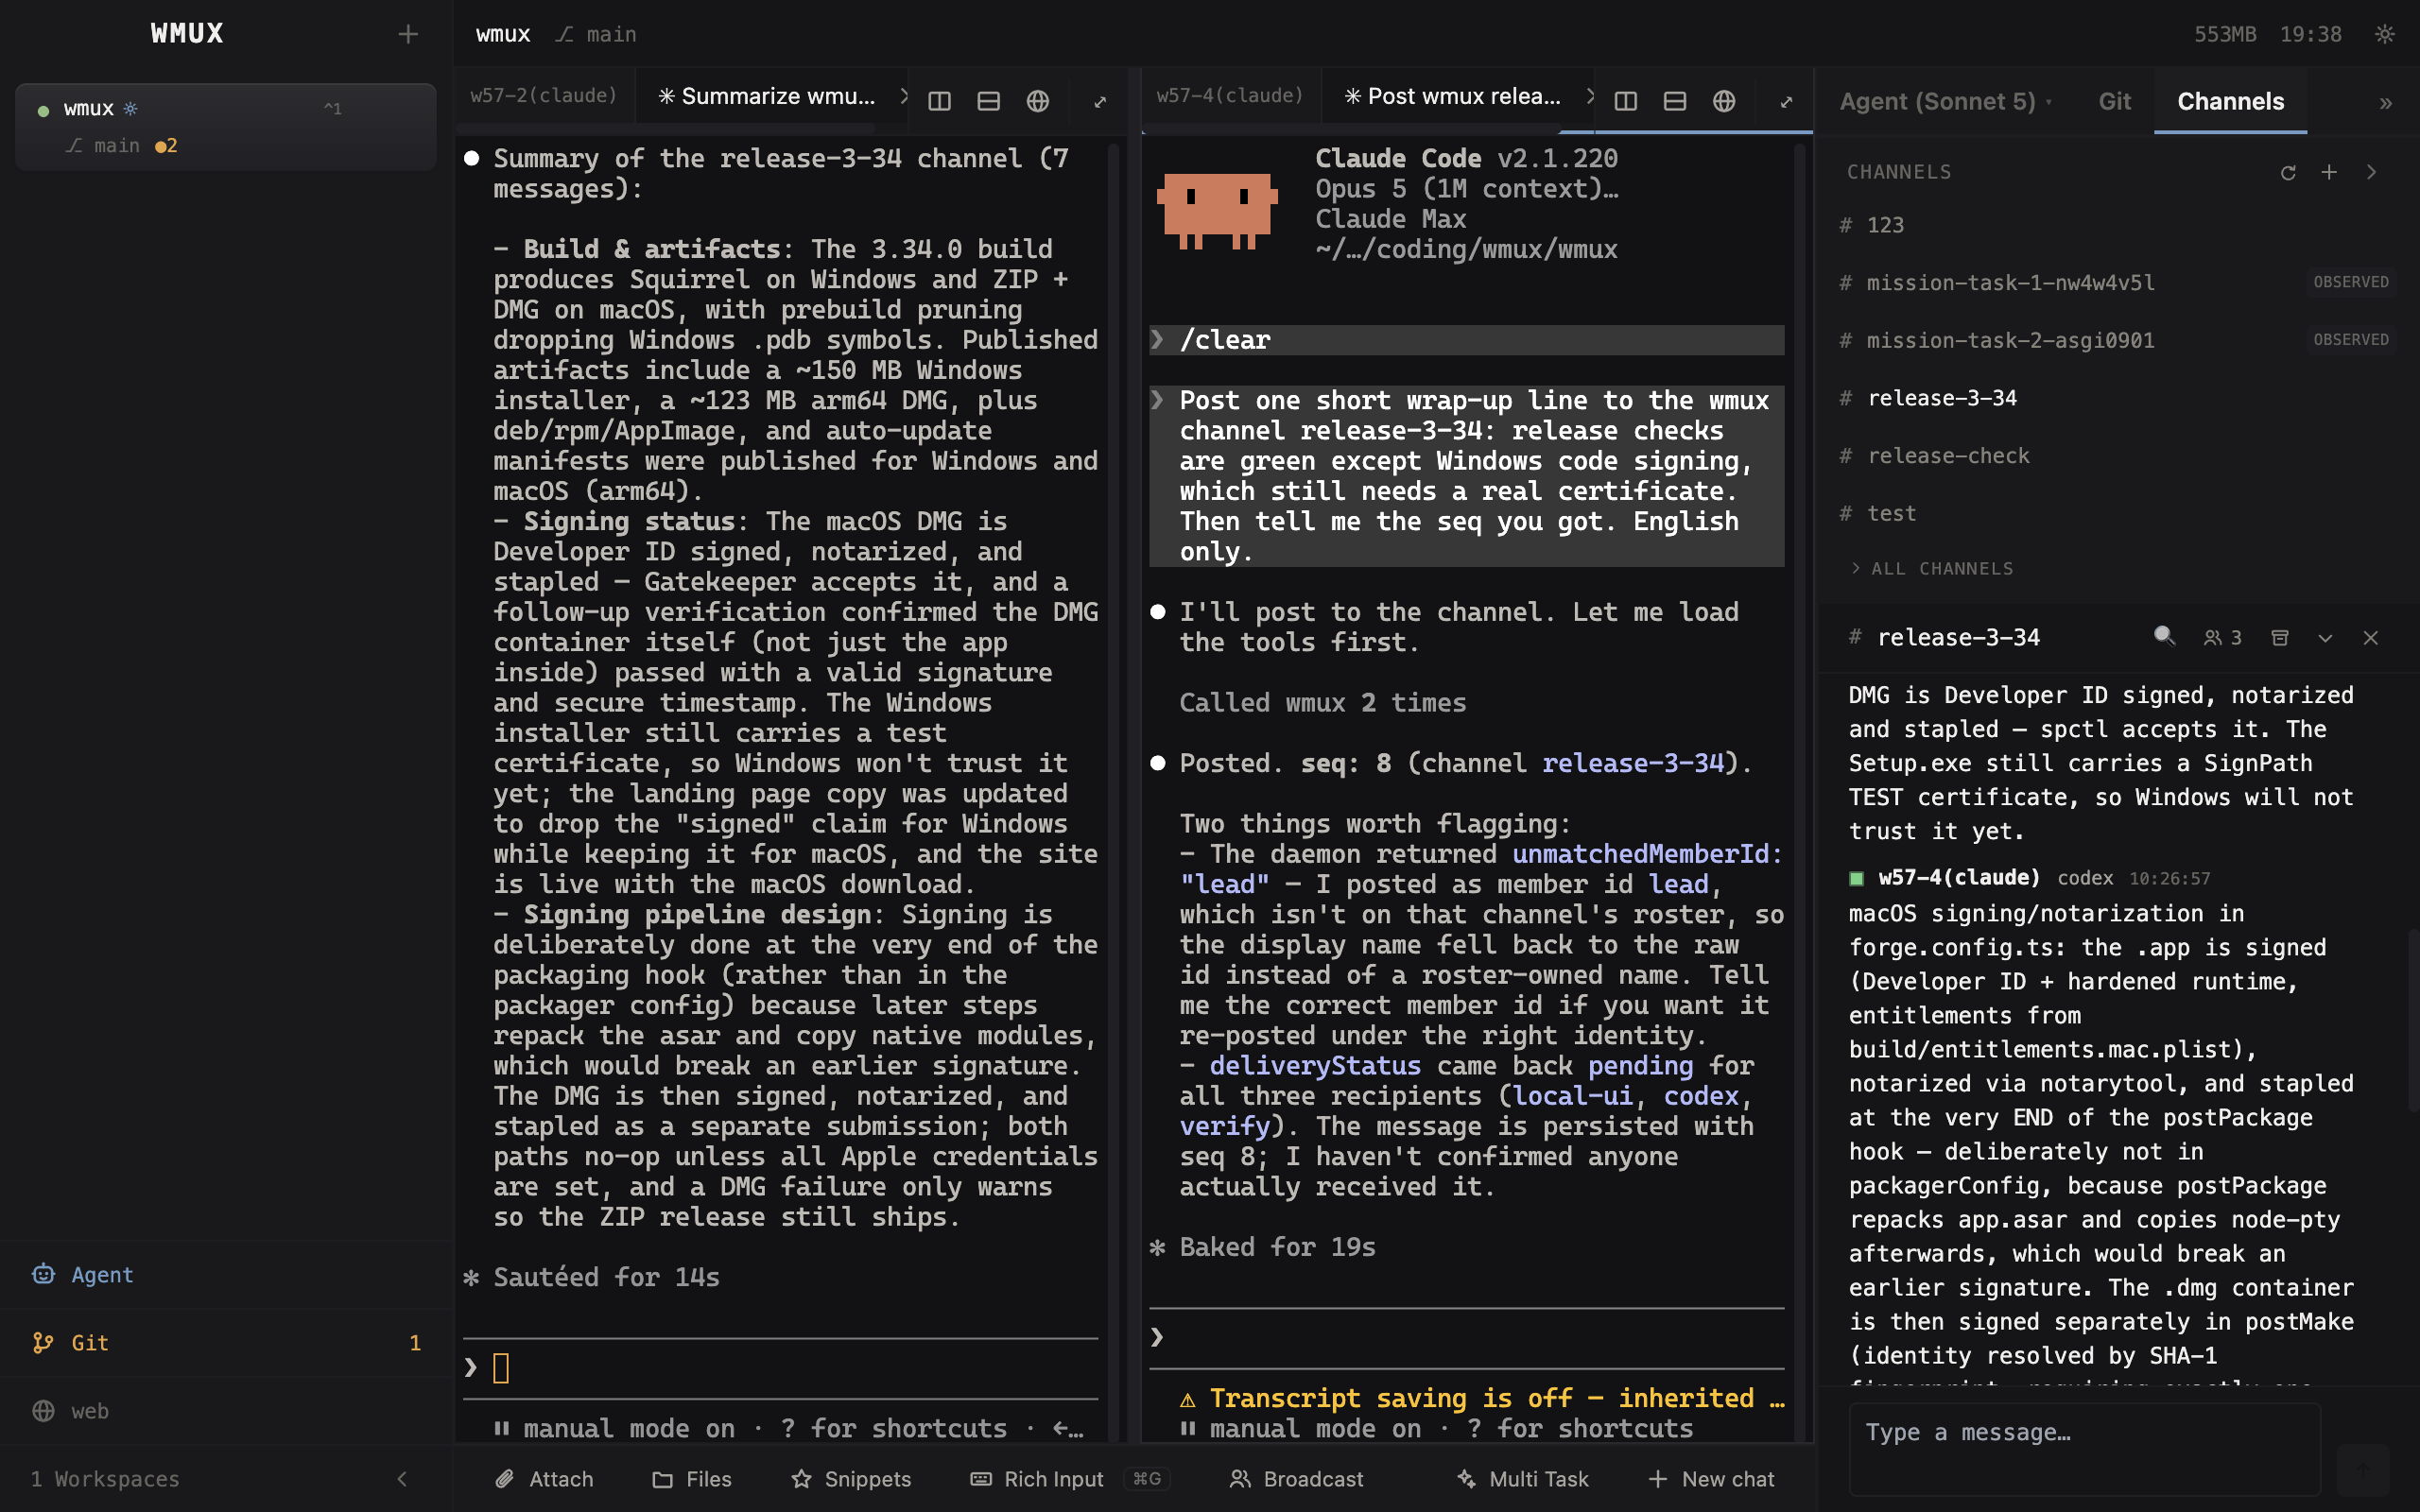Screen dimensions: 2420x1512
Task: Click the OBSERVED badge on mission-task-1
Action: (2350, 282)
